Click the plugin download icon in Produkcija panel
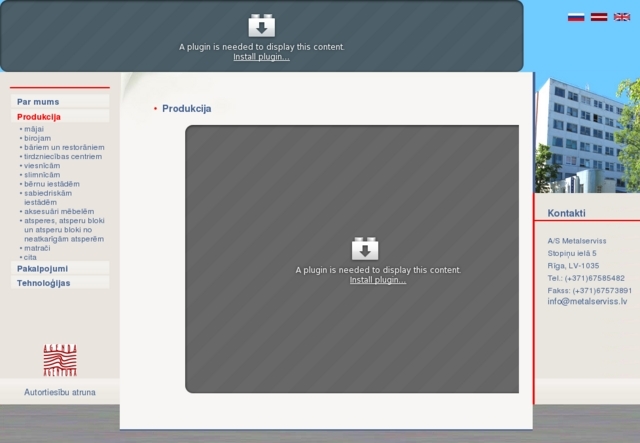 point(364,249)
